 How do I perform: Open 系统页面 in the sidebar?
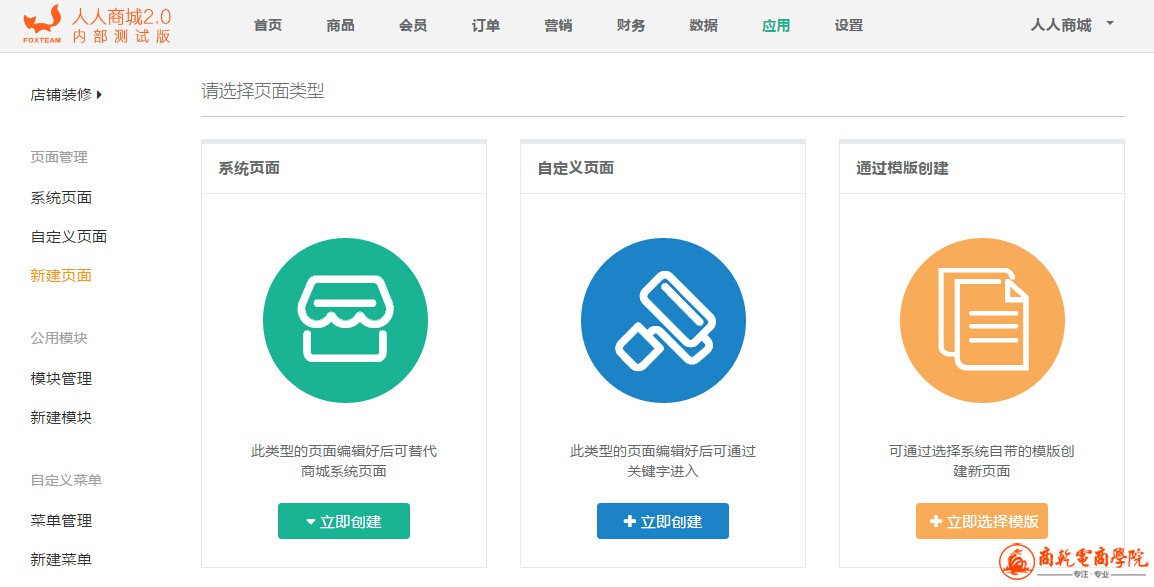pos(61,197)
